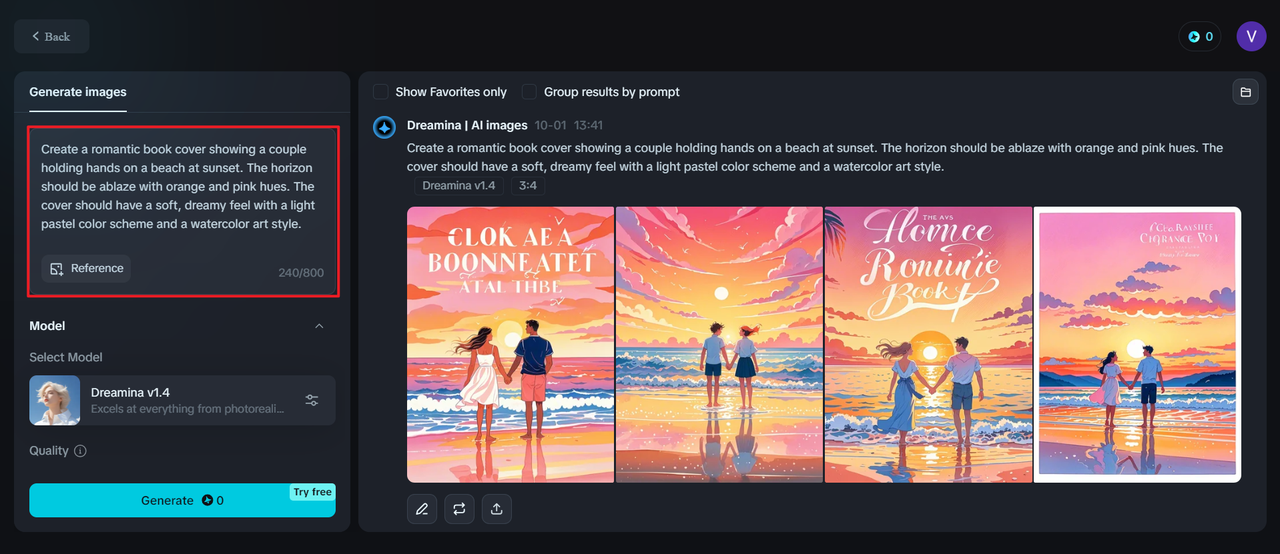Click the regenerate arrows icon below results
This screenshot has height=554, width=1280.
tap(459, 509)
